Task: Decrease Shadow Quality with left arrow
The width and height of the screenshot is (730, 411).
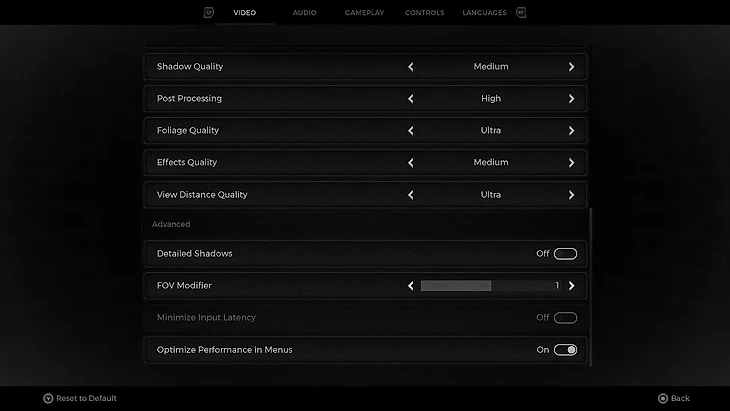Action: point(410,67)
